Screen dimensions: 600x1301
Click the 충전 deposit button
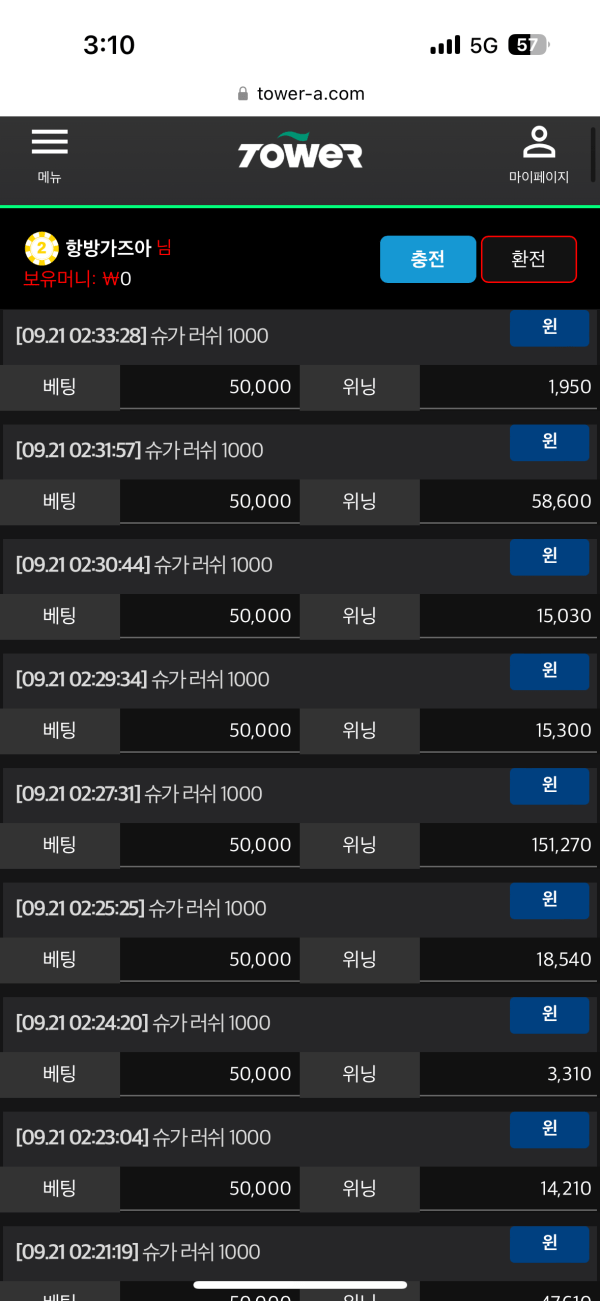(x=428, y=259)
